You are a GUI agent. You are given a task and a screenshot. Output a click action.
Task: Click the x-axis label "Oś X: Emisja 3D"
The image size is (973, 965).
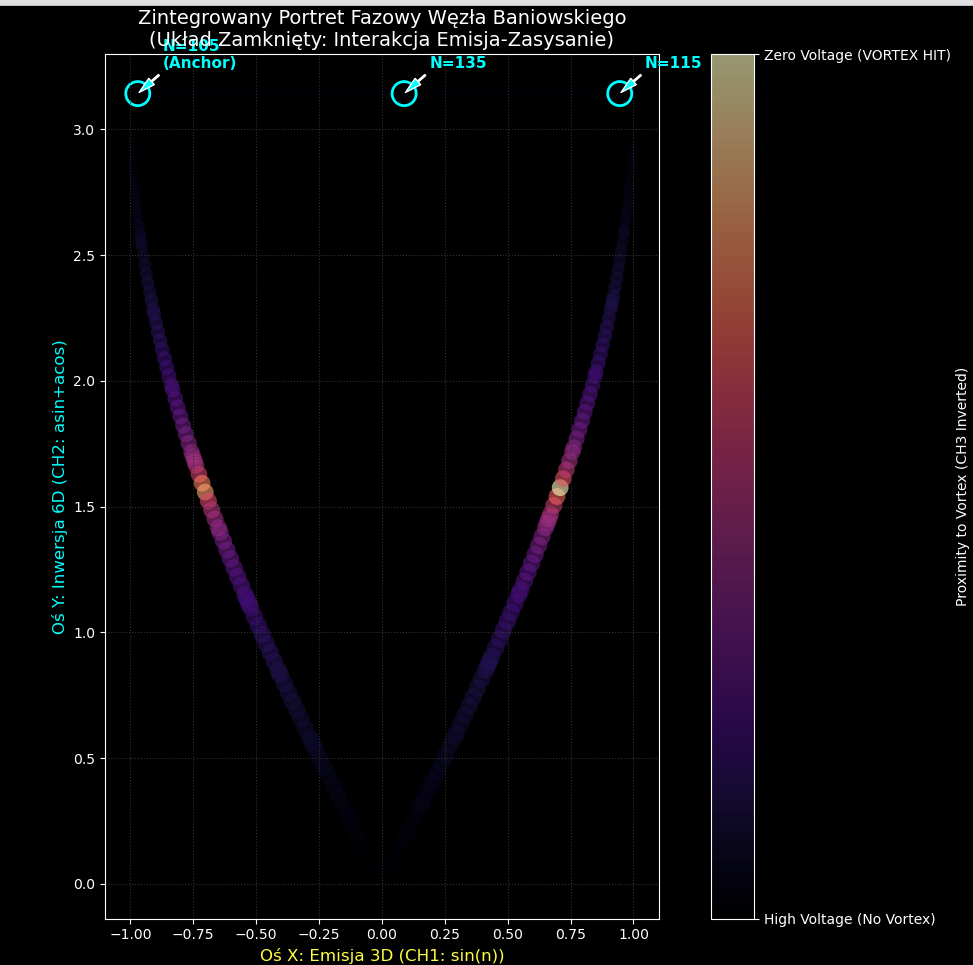pos(382,955)
